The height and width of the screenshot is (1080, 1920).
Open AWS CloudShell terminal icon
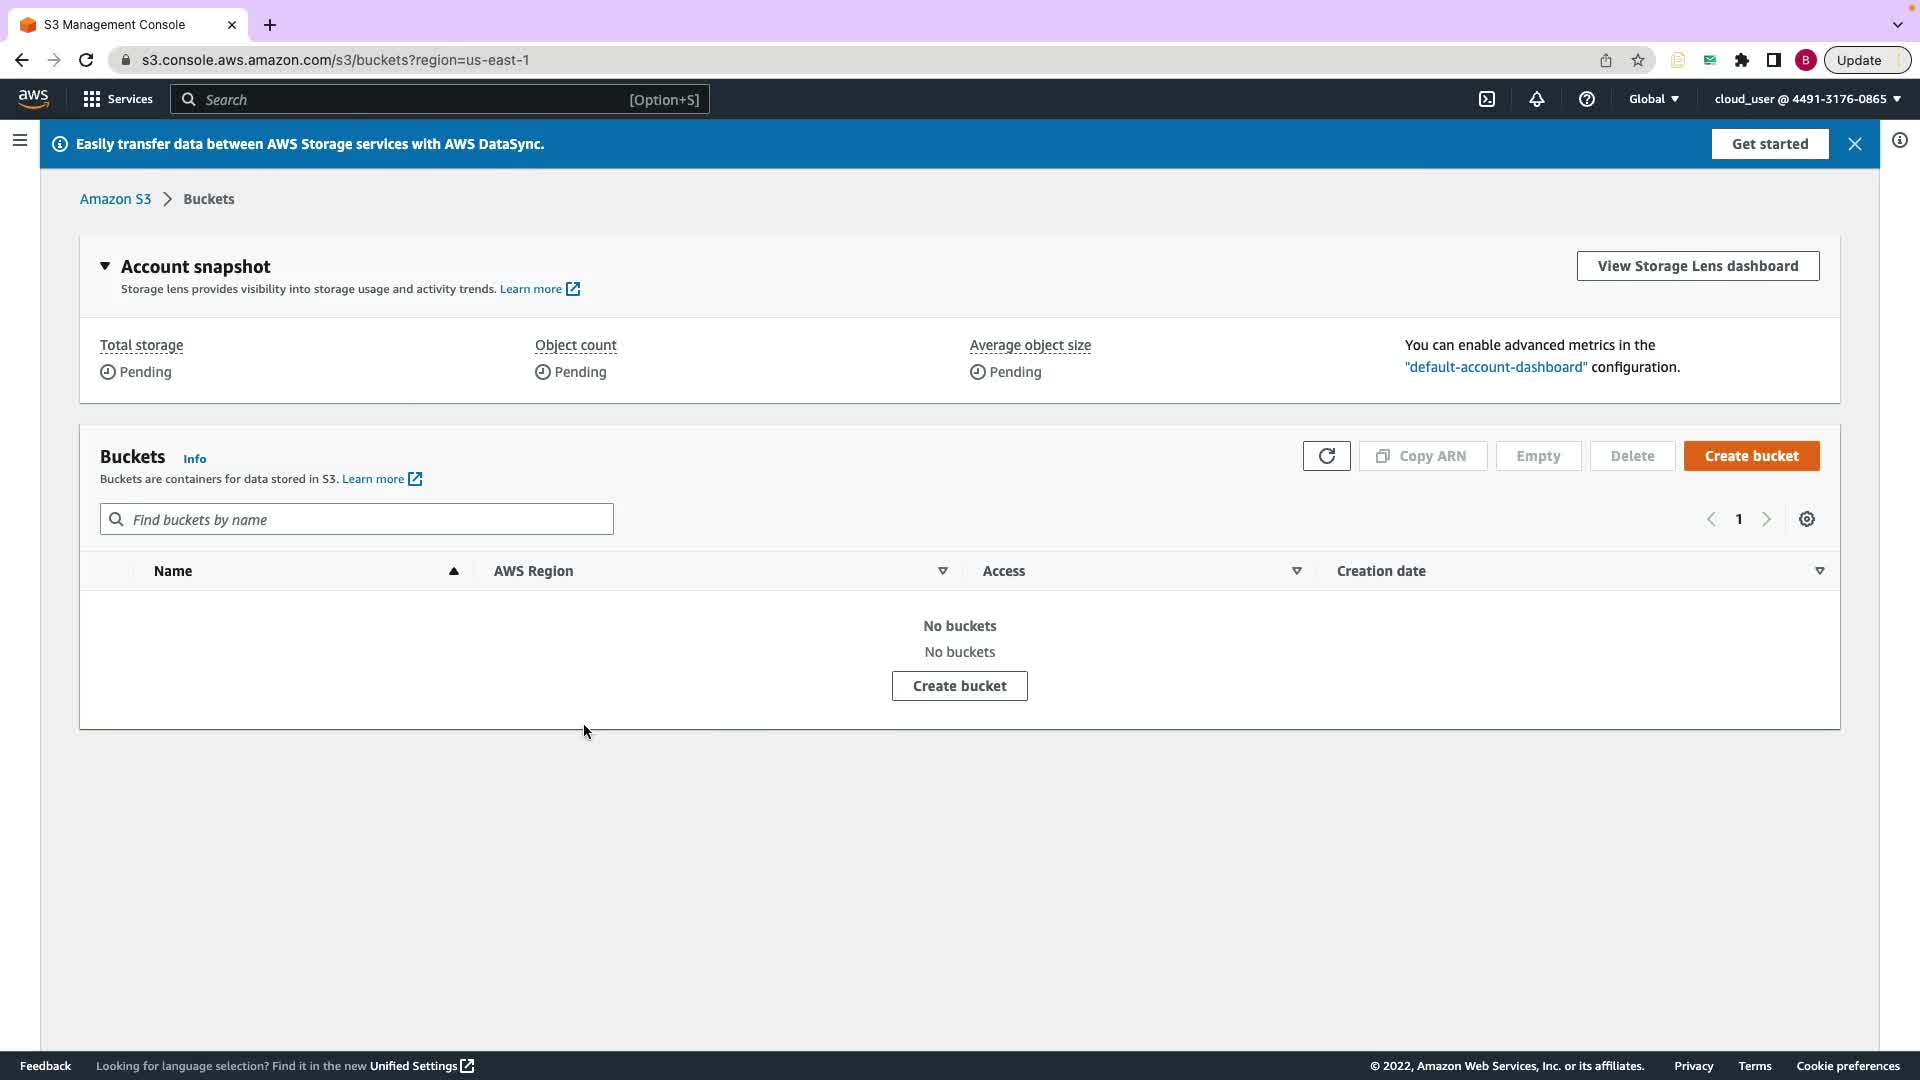click(x=1487, y=99)
